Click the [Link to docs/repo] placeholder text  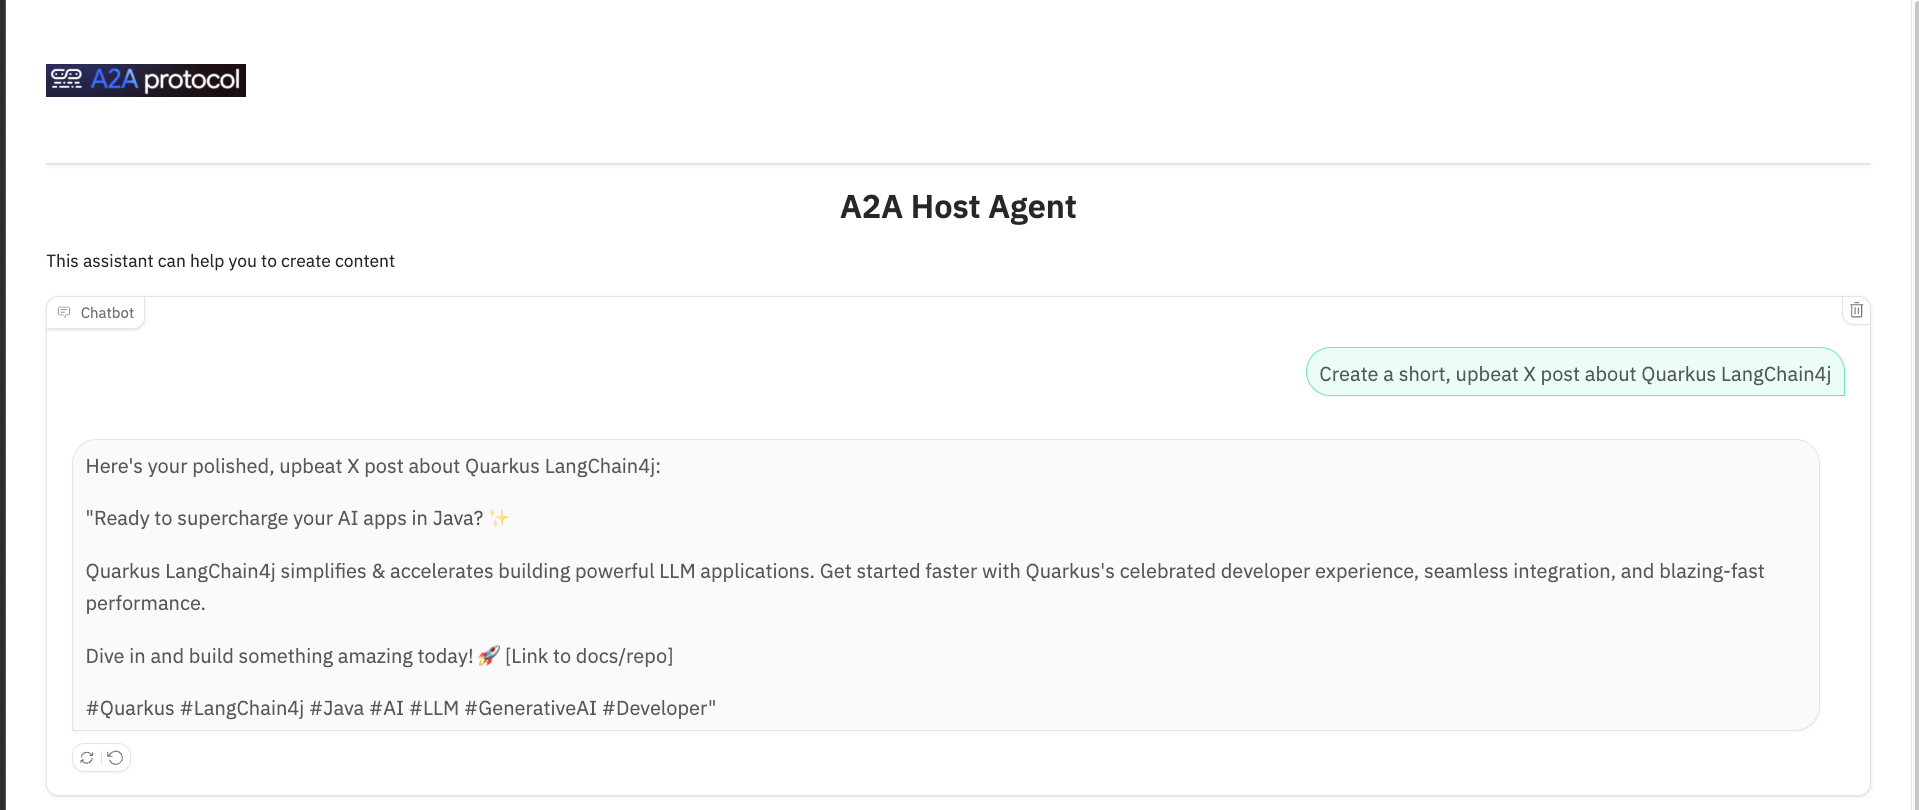589,656
